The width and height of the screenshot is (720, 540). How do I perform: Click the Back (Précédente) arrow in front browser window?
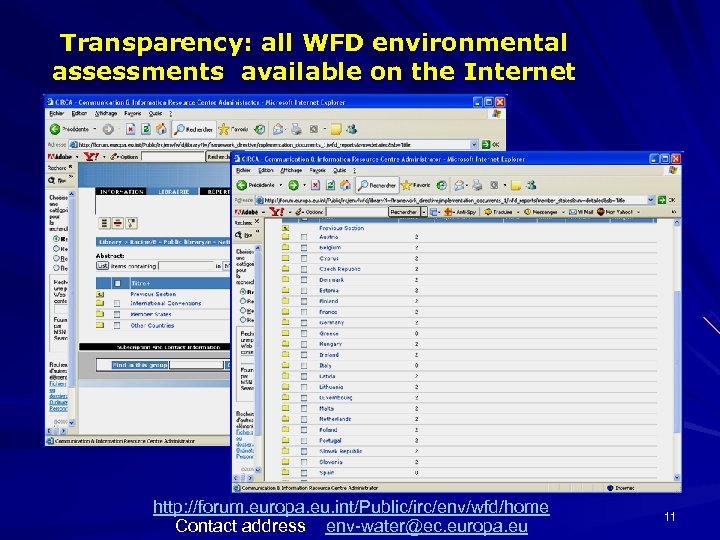point(242,185)
